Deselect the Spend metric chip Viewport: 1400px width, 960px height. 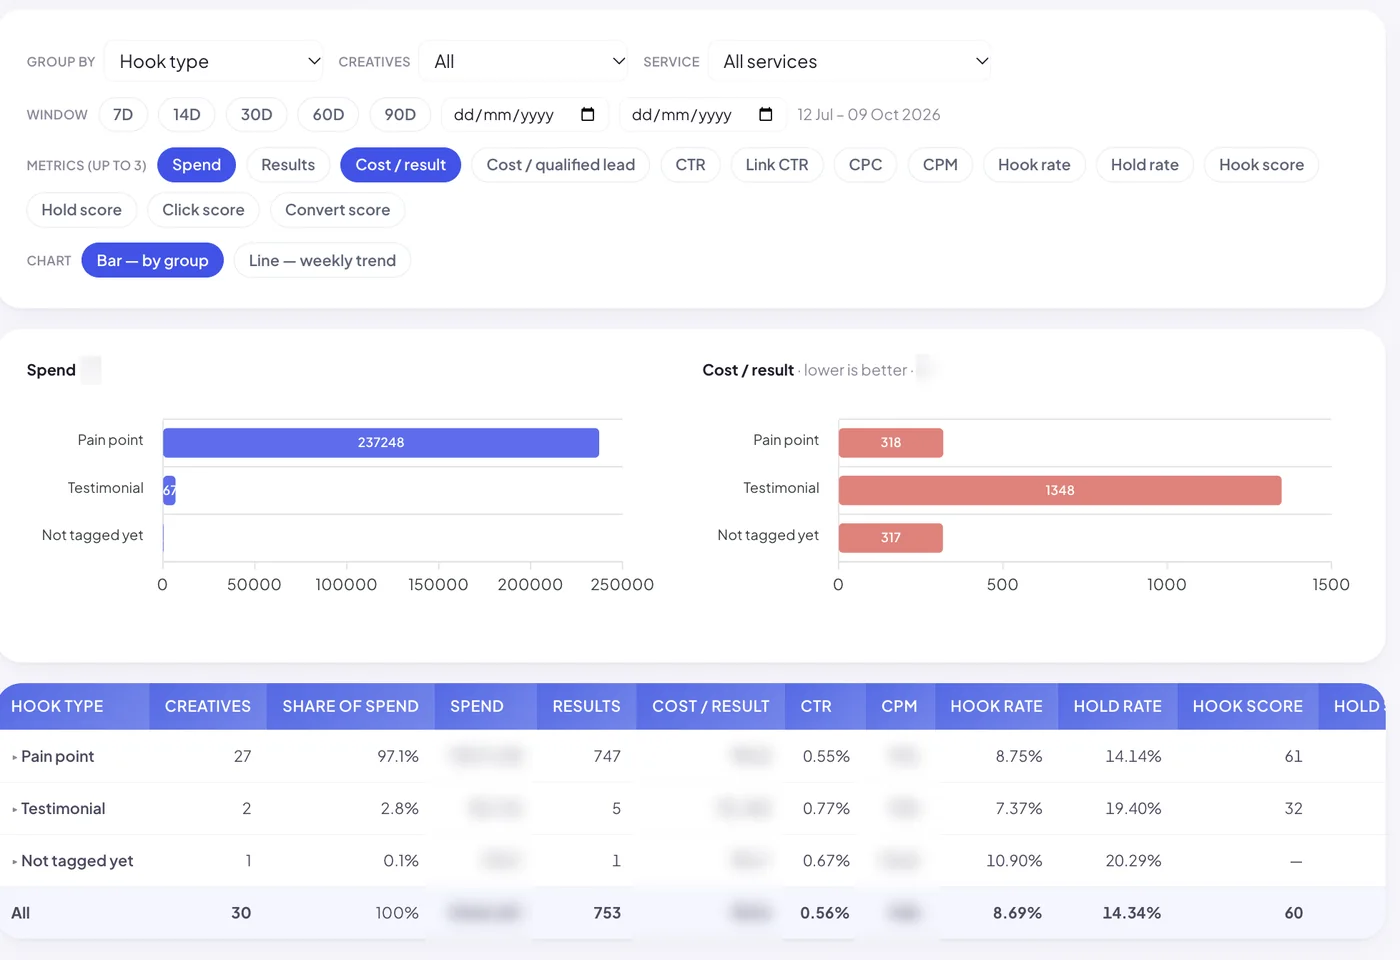[x=196, y=165]
